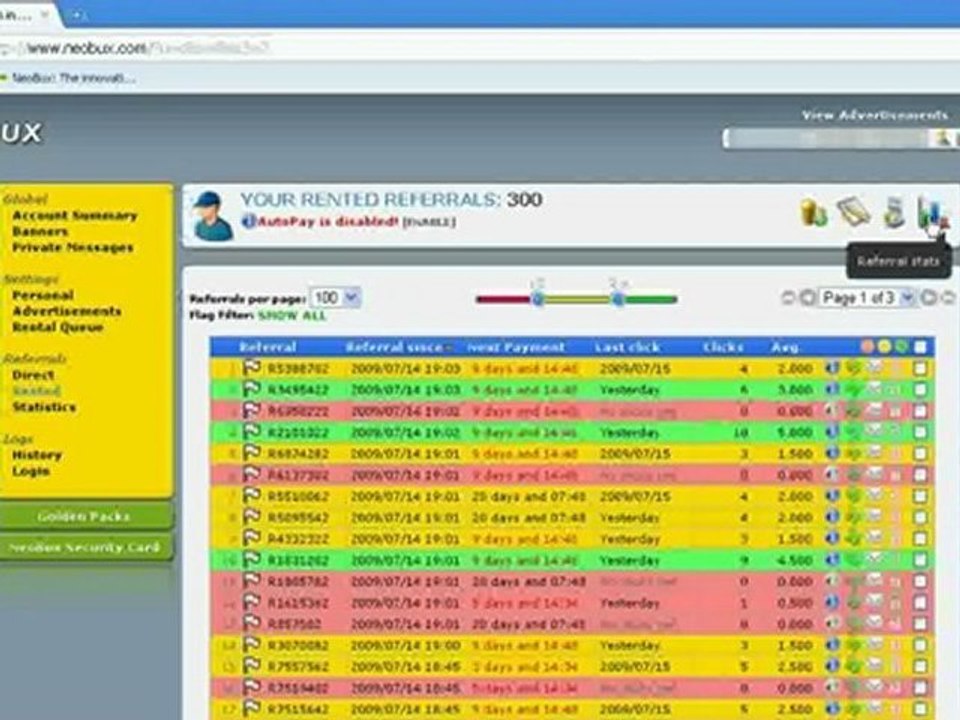This screenshot has width=960, height=720.
Task: Click envelope icon on row with Avg 4.500
Action: 875,559
